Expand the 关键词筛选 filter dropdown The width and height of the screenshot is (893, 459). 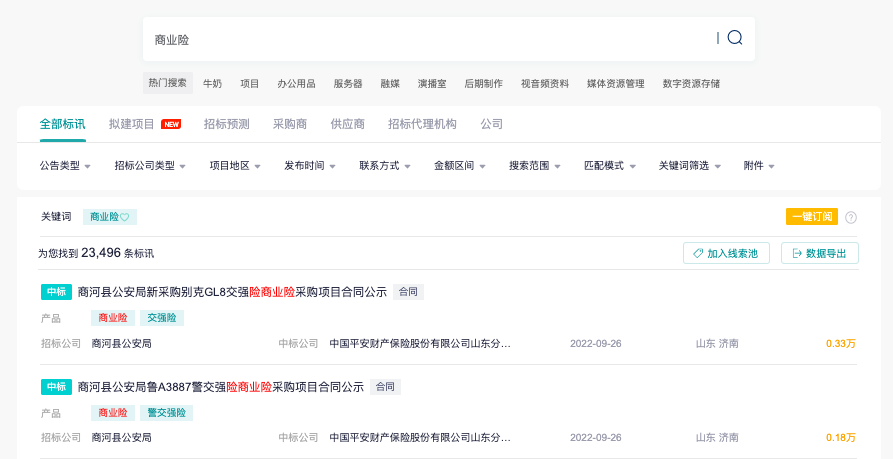tap(690, 166)
